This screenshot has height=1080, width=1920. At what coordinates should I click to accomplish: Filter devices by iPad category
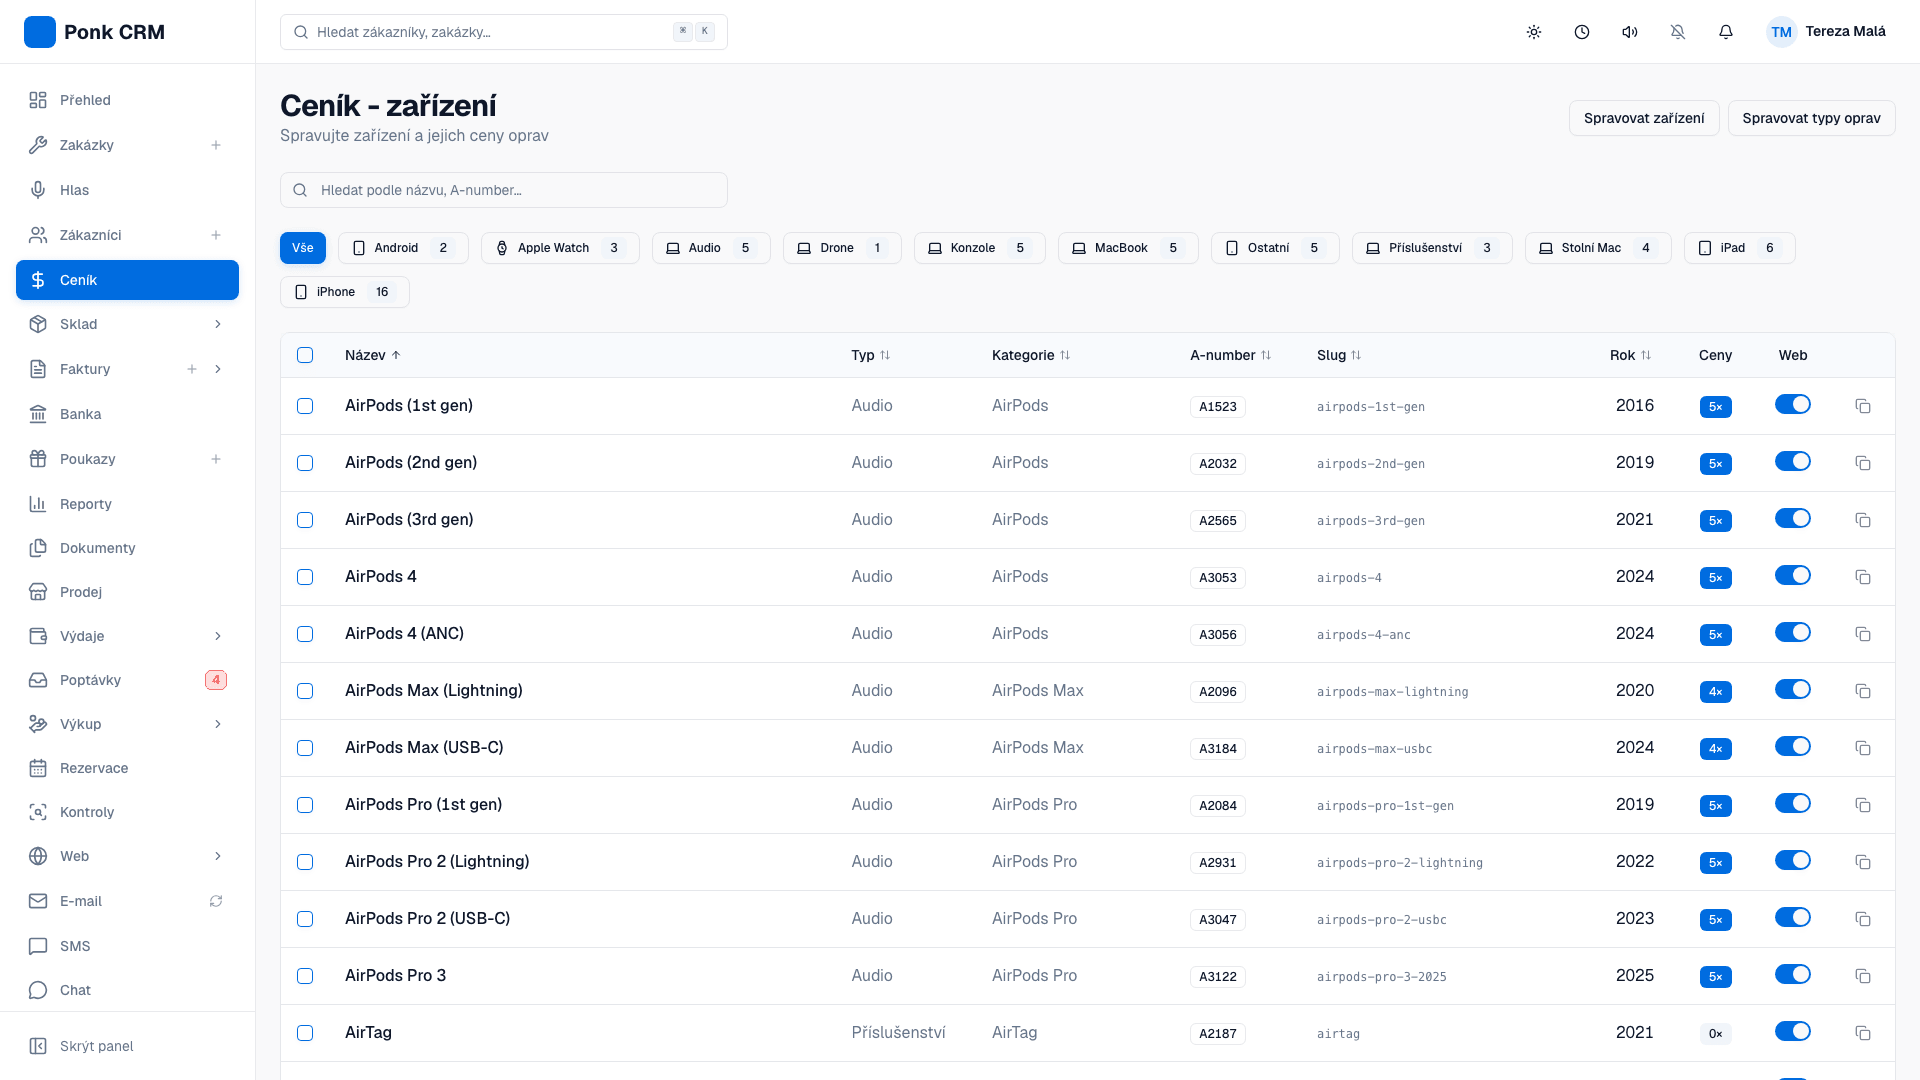1740,248
